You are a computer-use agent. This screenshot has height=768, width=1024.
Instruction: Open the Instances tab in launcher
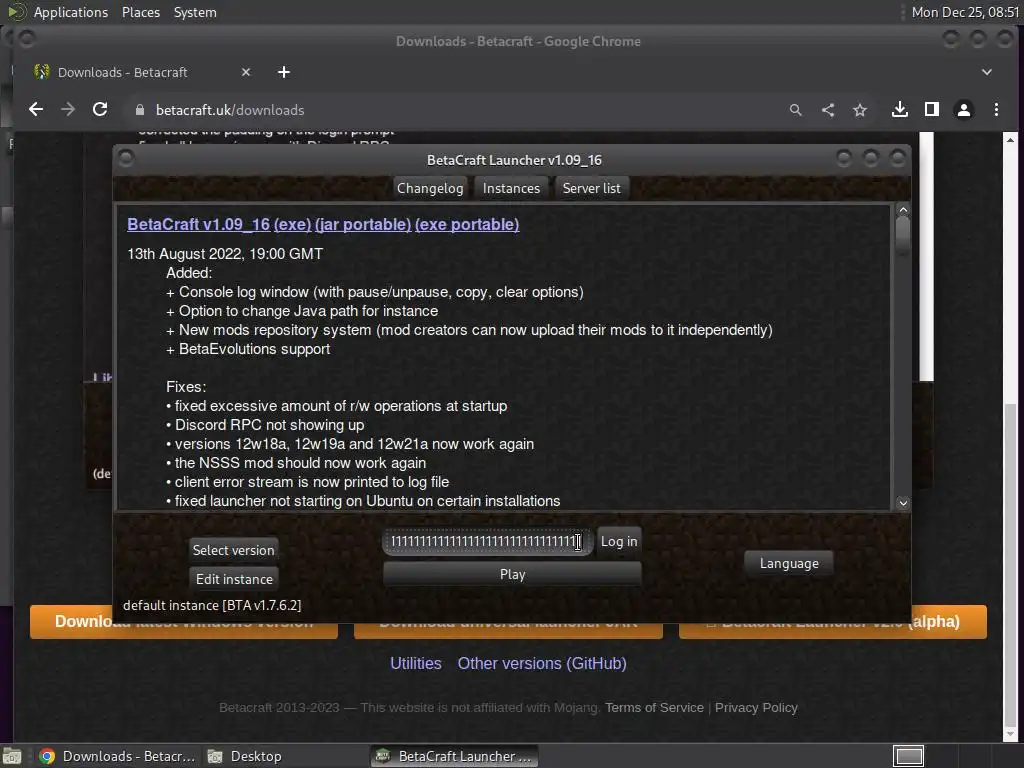[511, 188]
